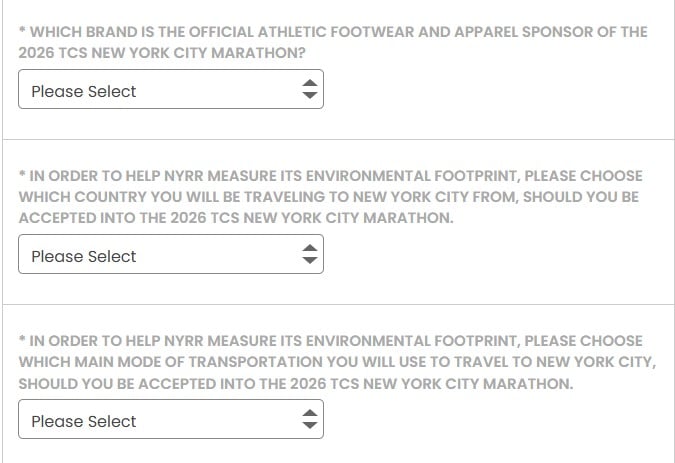This screenshot has height=463, width=675.
Task: Click 'Please Select' text in country field
Action: coord(84,256)
